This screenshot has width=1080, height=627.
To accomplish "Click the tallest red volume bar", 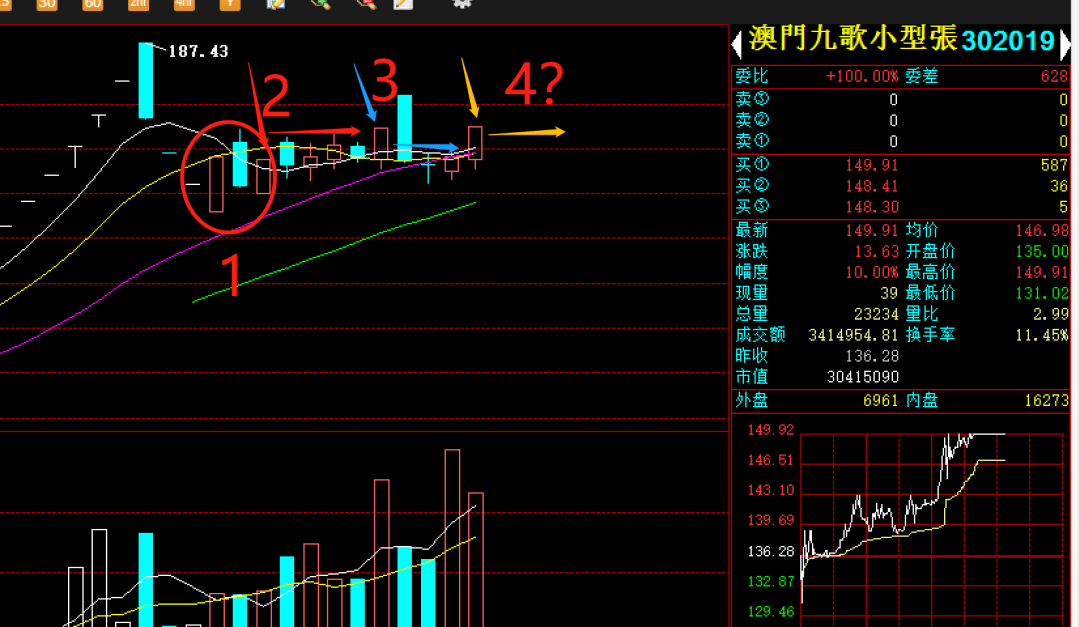I will click(x=452, y=537).
